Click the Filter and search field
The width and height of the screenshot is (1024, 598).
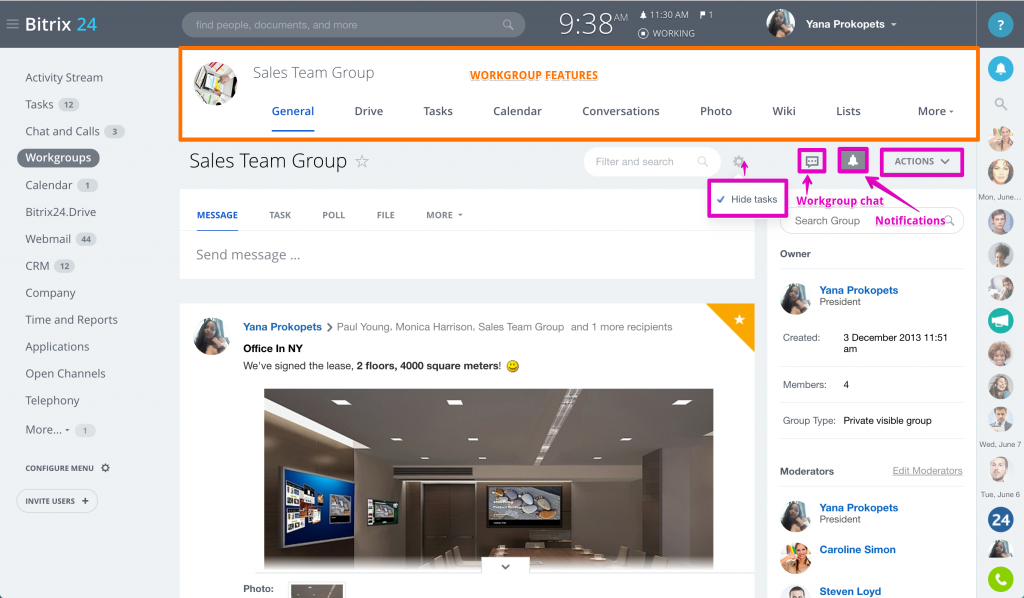[x=651, y=161]
